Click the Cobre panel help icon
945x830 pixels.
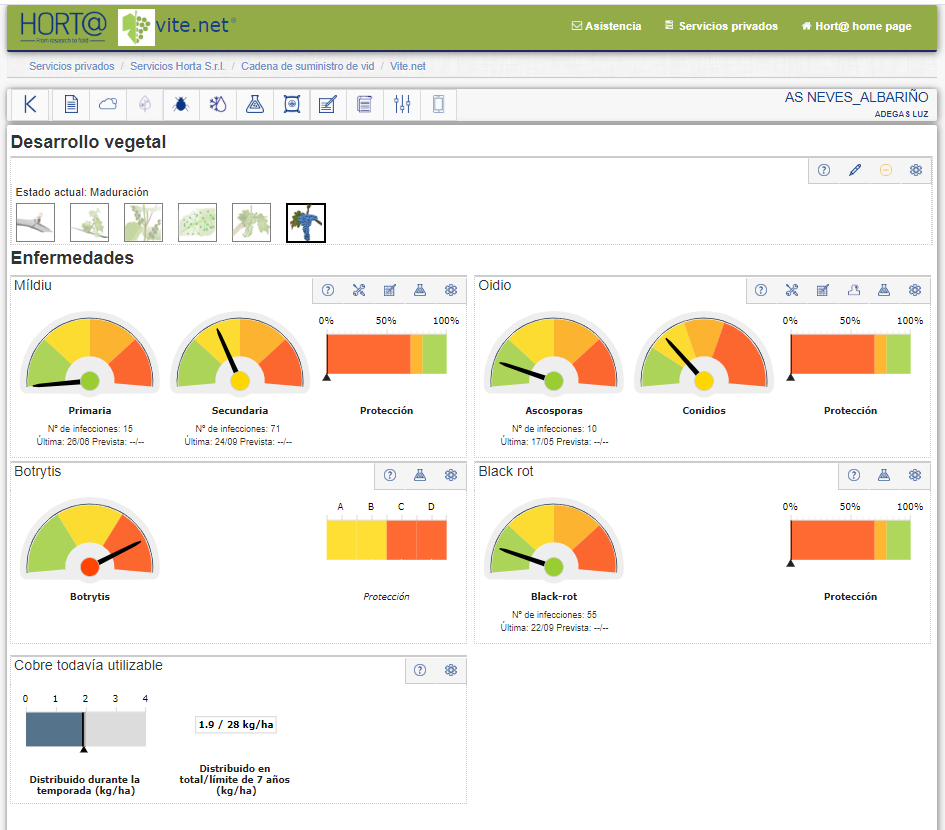click(420, 670)
